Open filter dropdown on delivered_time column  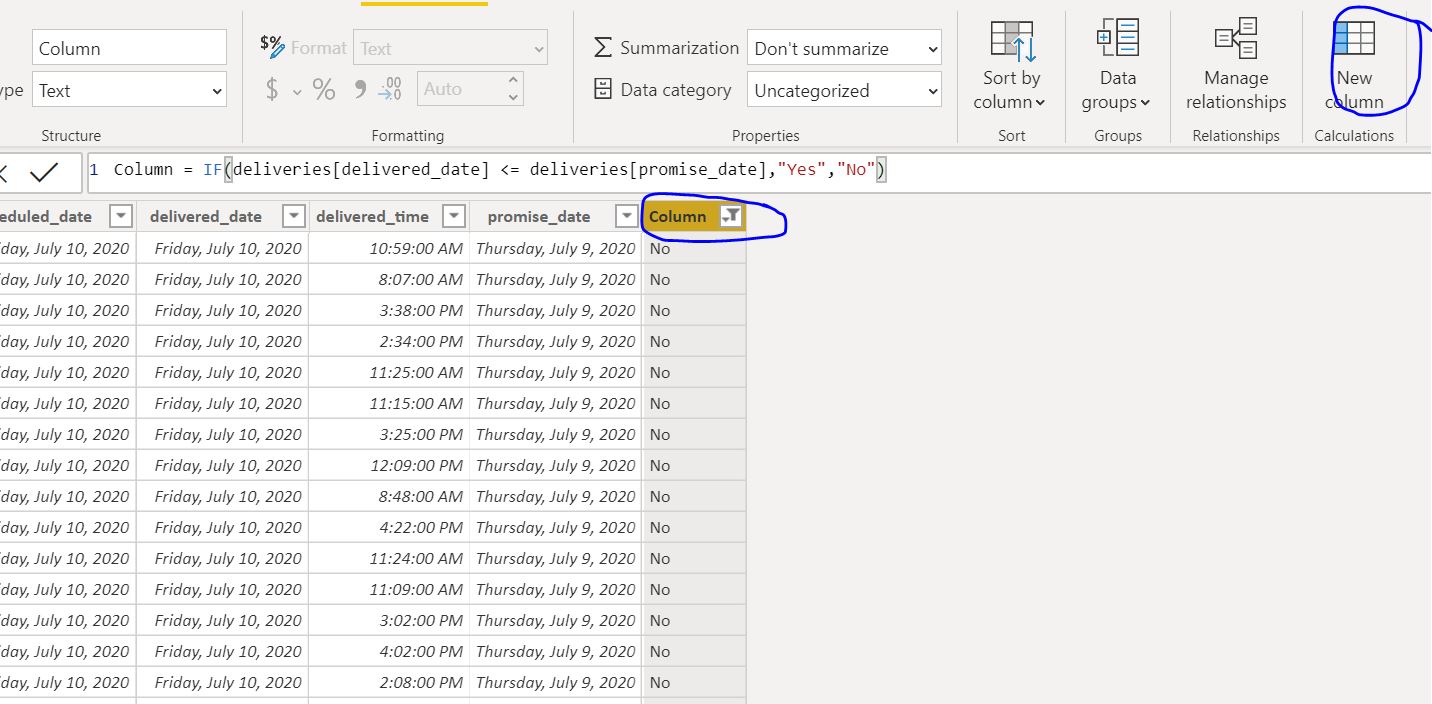tap(454, 216)
